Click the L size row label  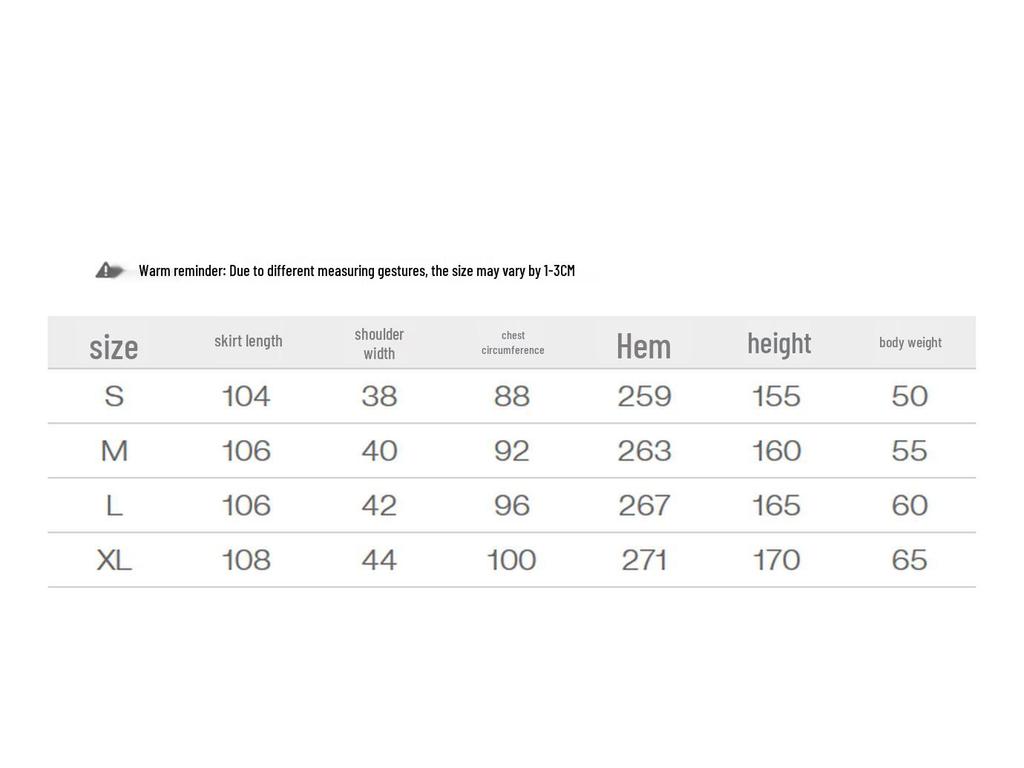(114, 505)
